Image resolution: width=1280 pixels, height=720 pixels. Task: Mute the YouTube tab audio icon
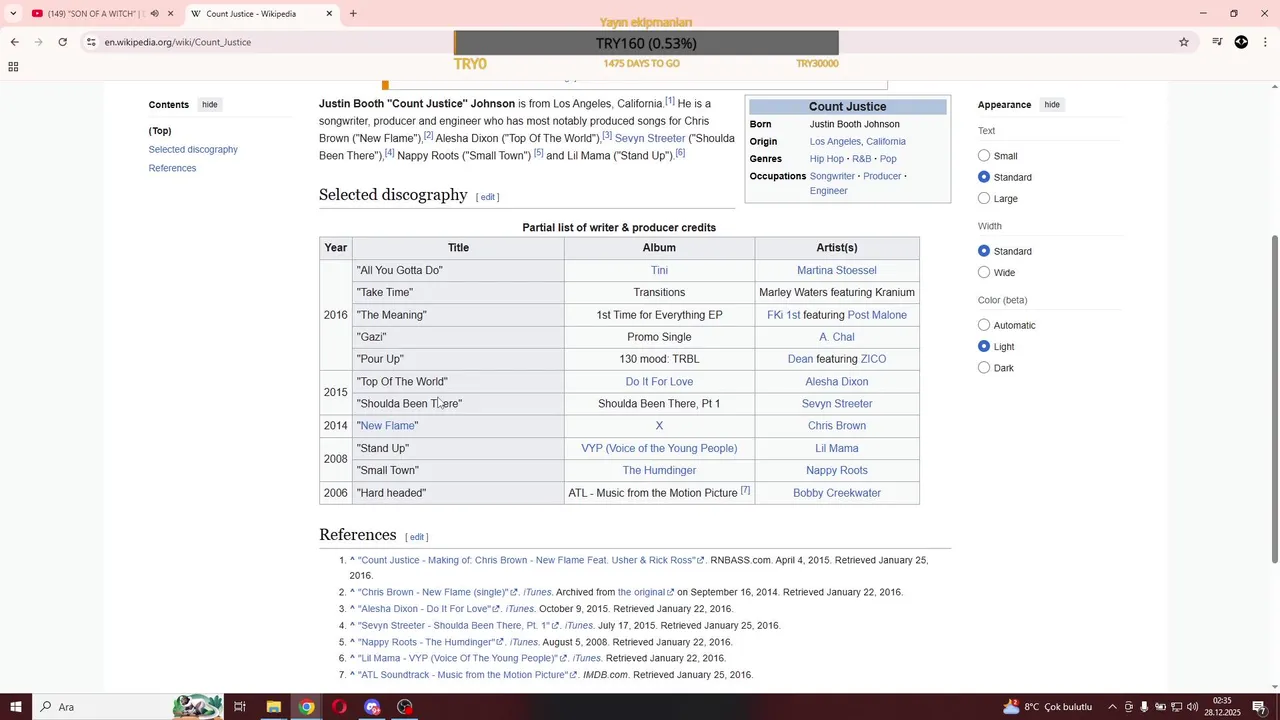154,14
